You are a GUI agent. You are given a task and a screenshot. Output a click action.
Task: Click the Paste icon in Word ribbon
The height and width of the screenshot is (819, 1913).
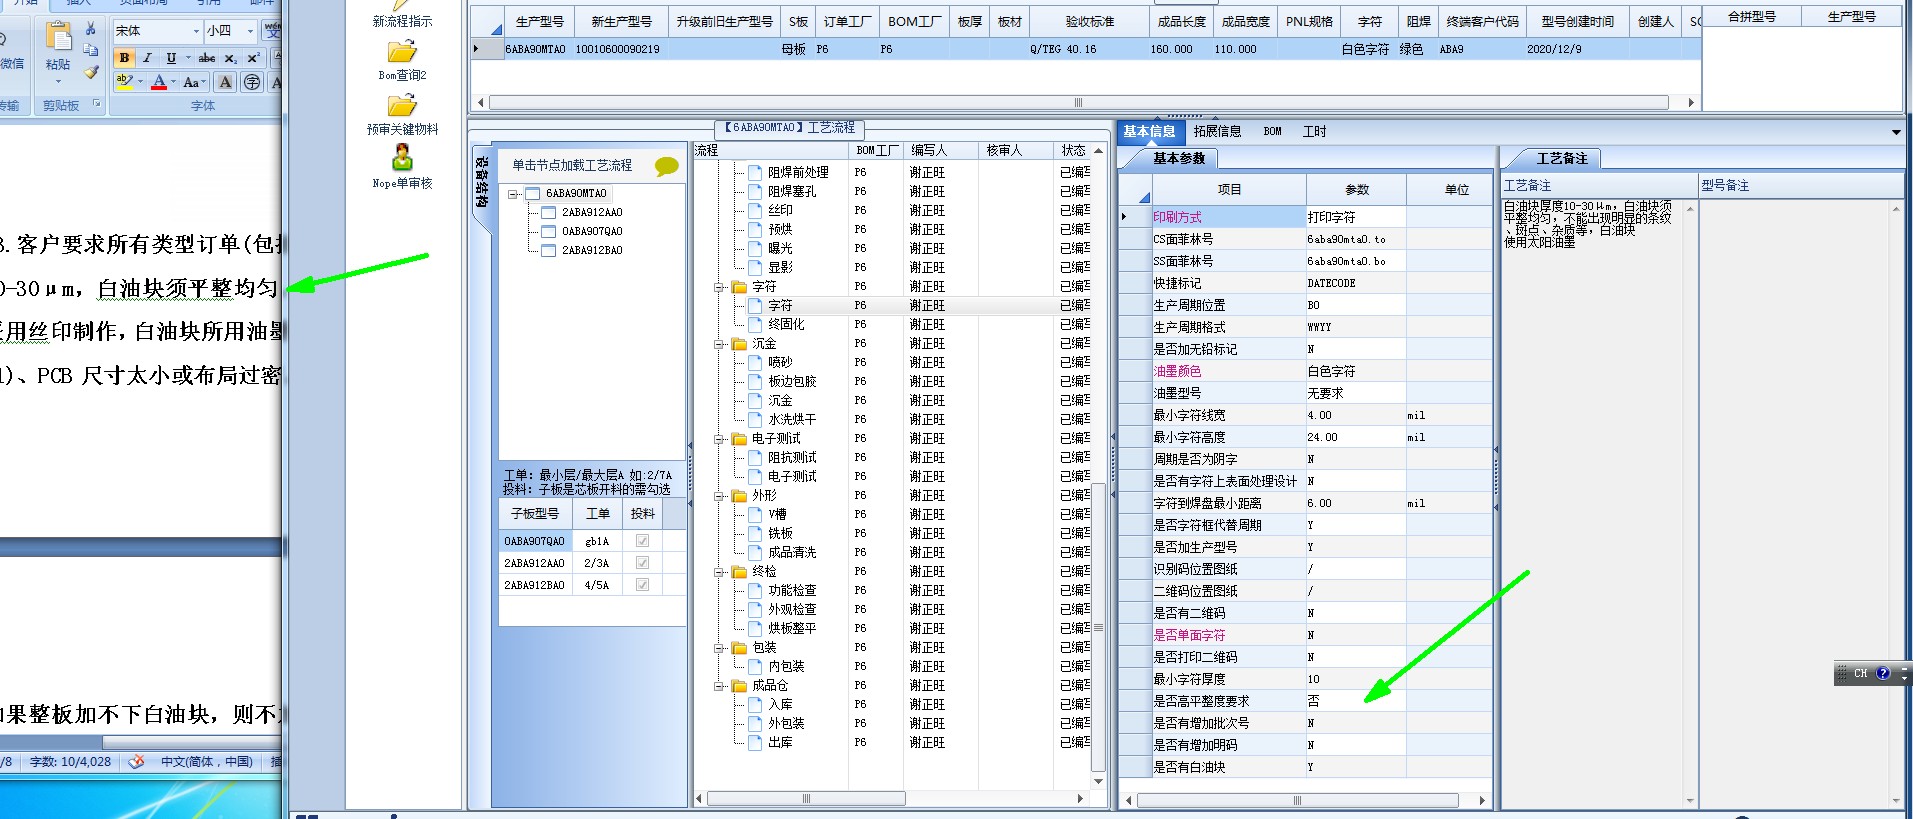click(x=58, y=37)
